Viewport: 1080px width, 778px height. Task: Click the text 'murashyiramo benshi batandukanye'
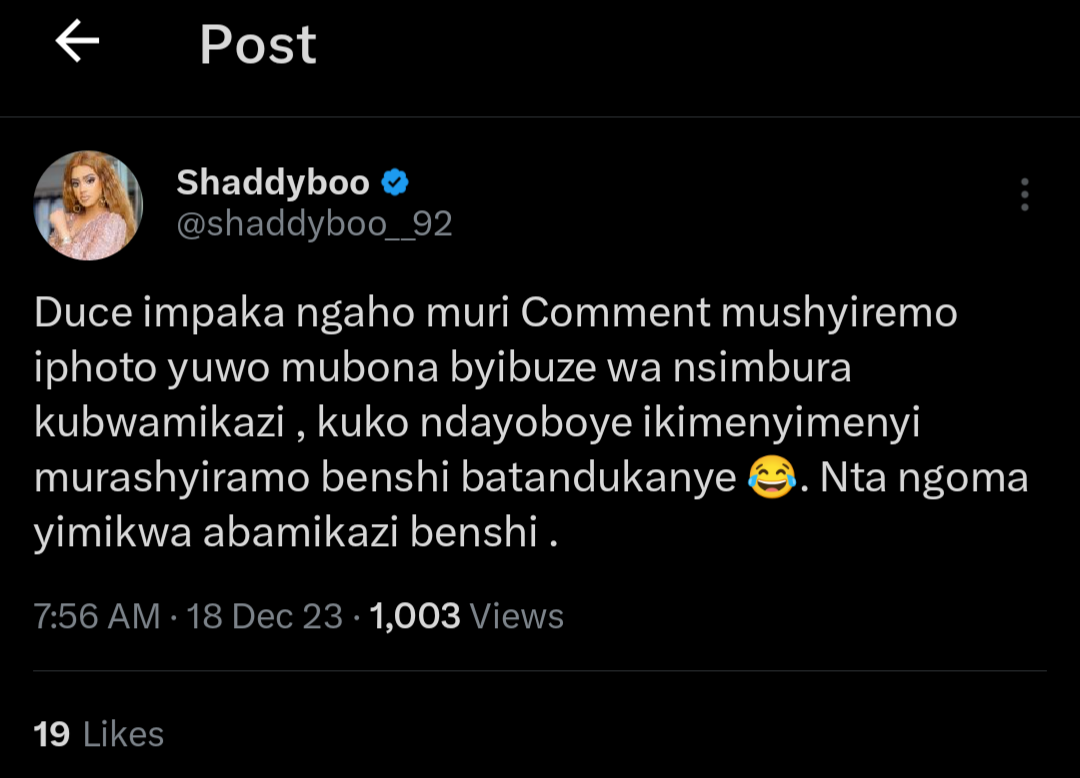click(x=385, y=479)
